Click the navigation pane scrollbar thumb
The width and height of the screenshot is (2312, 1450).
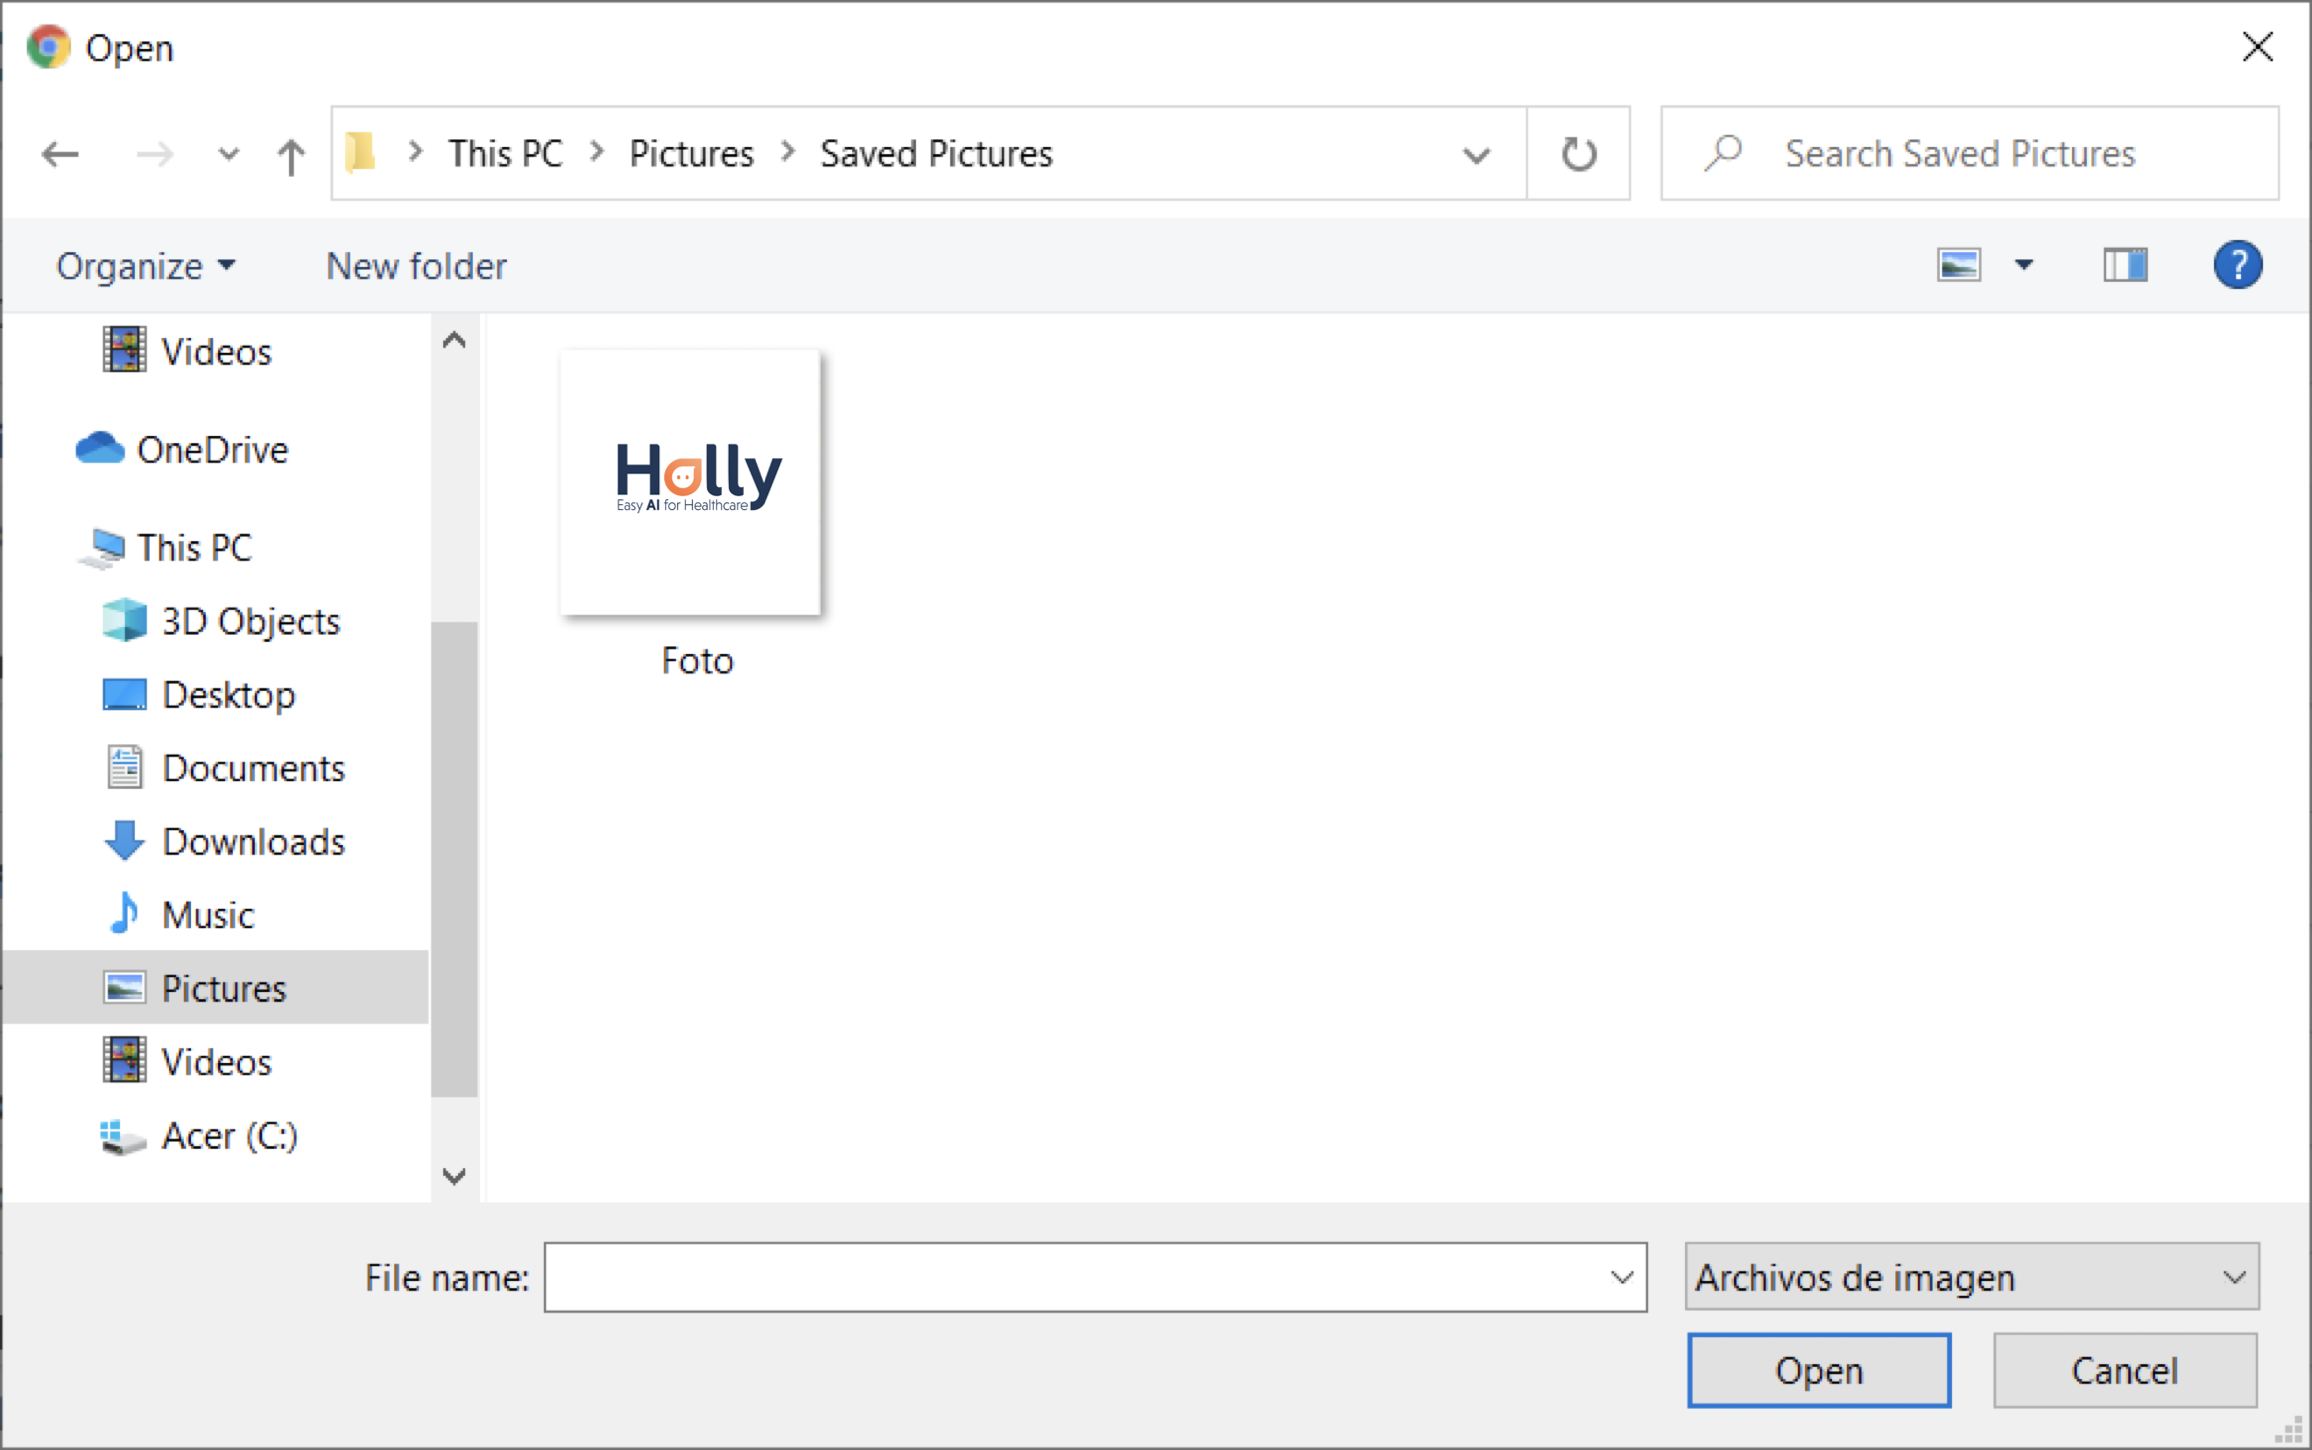click(x=454, y=859)
